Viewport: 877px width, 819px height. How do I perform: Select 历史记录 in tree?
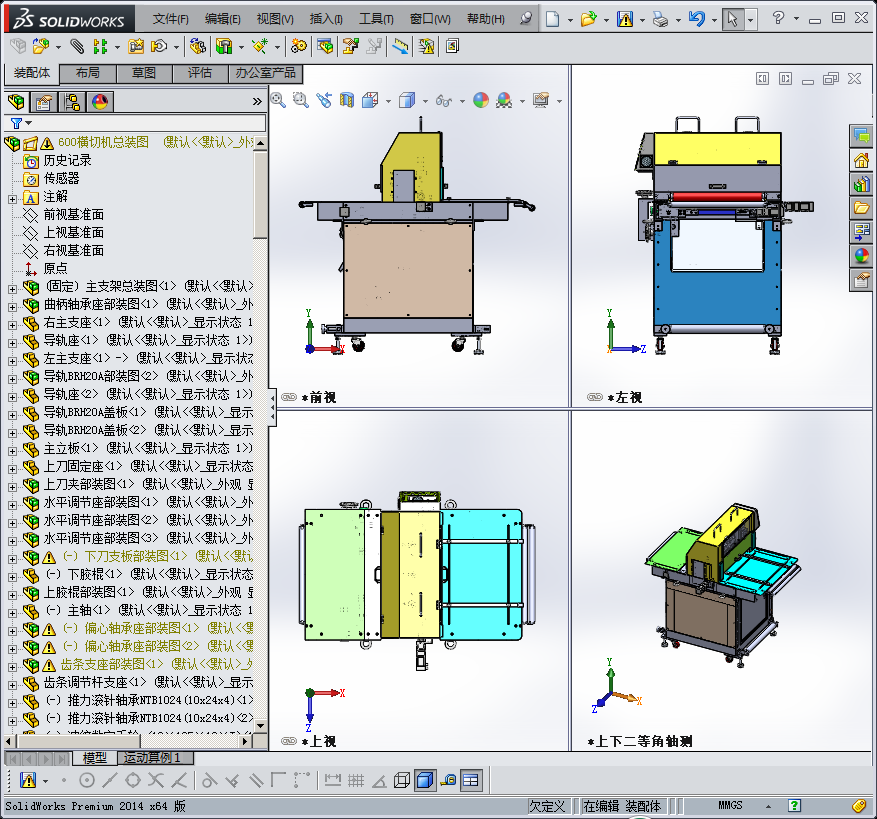[67, 161]
